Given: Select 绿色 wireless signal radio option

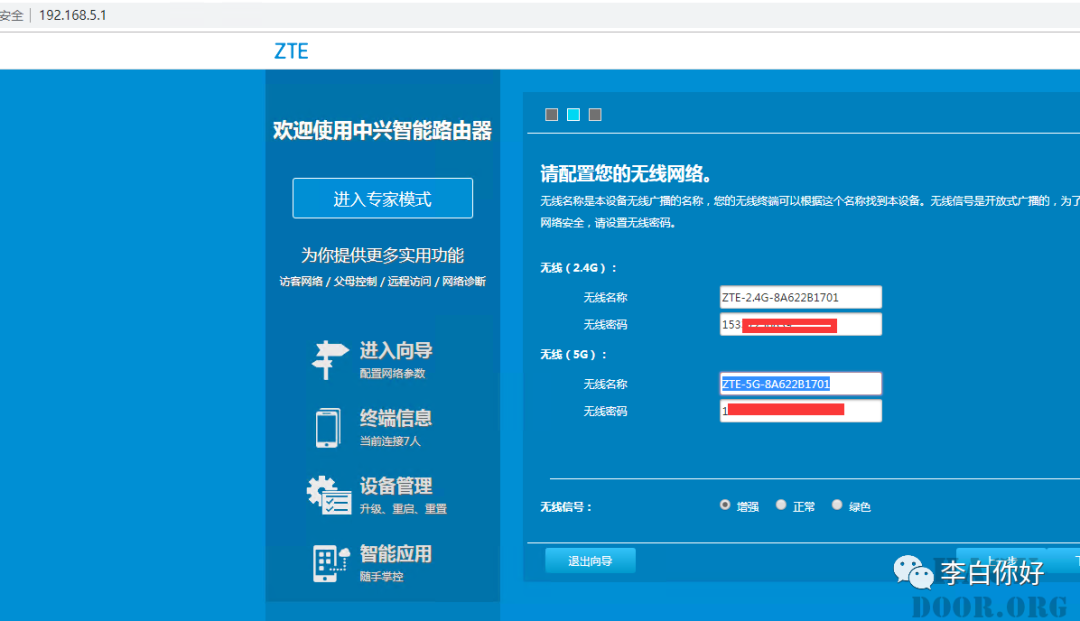Looking at the screenshot, I should [837, 505].
